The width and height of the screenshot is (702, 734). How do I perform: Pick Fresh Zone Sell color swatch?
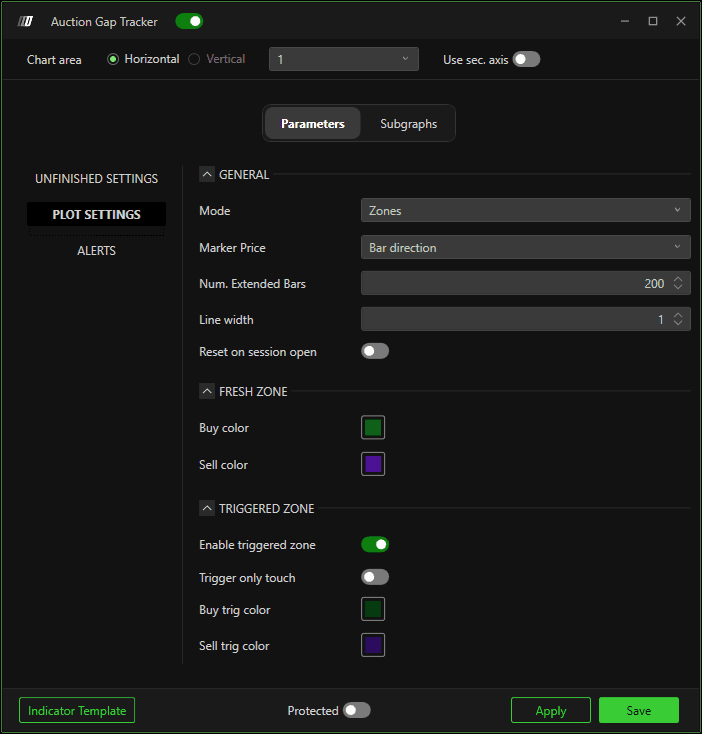pos(373,464)
